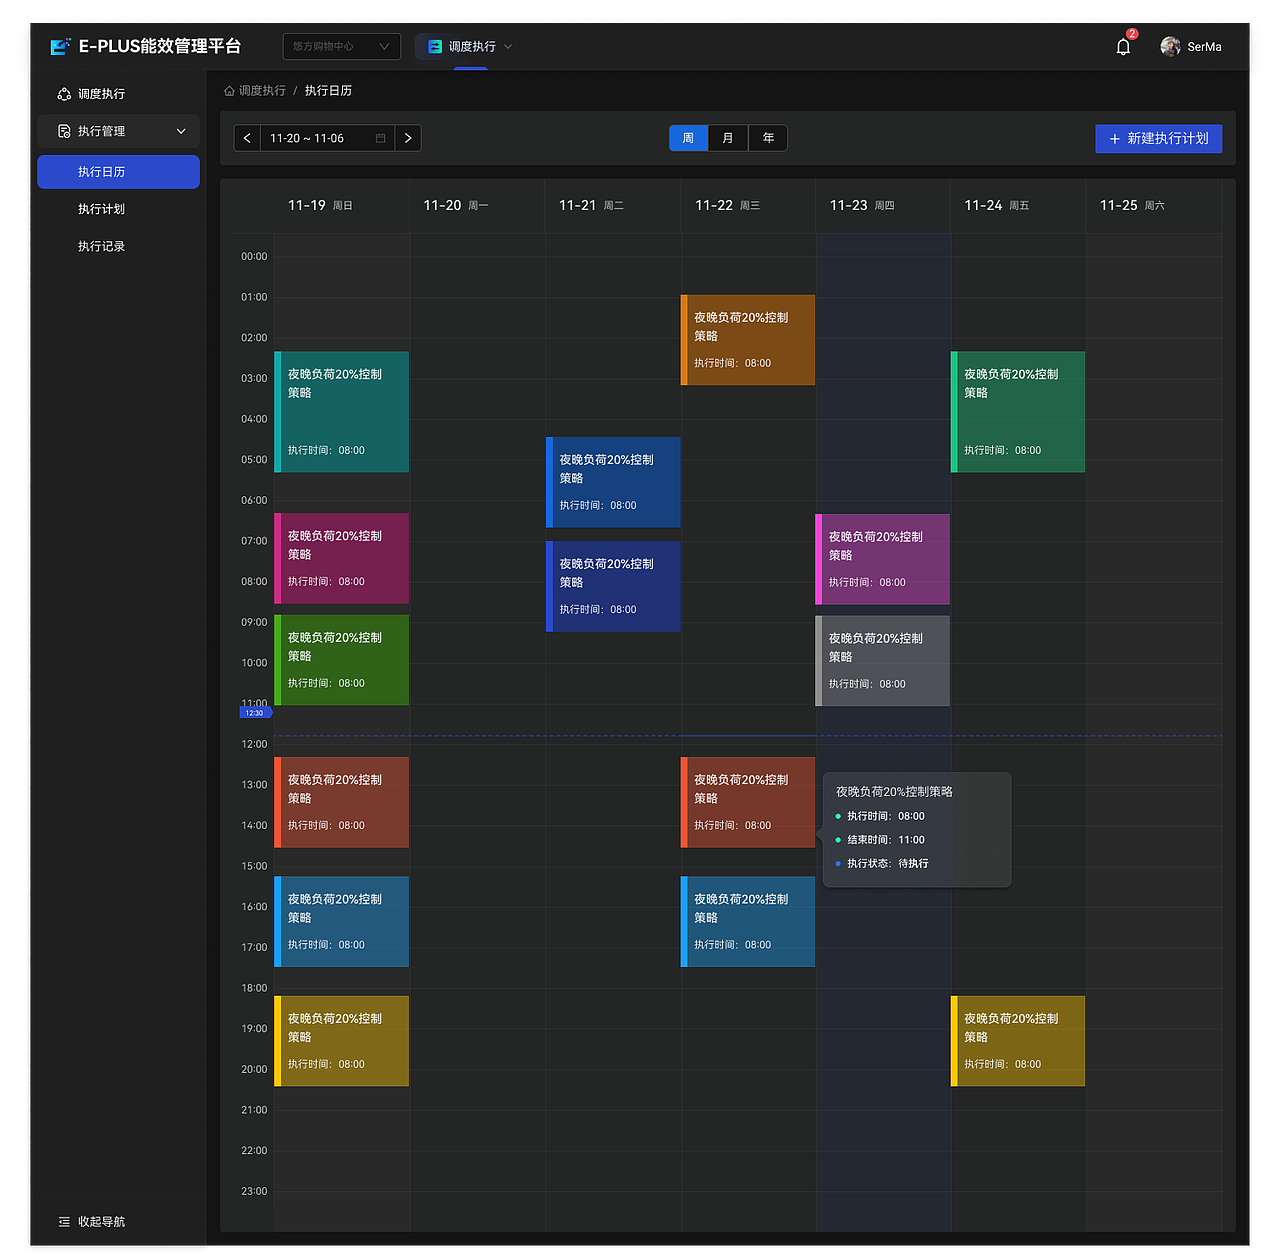This screenshot has height=1254, width=1280.
Task: Click the plus icon on 新建执行计划
Action: [x=1115, y=139]
